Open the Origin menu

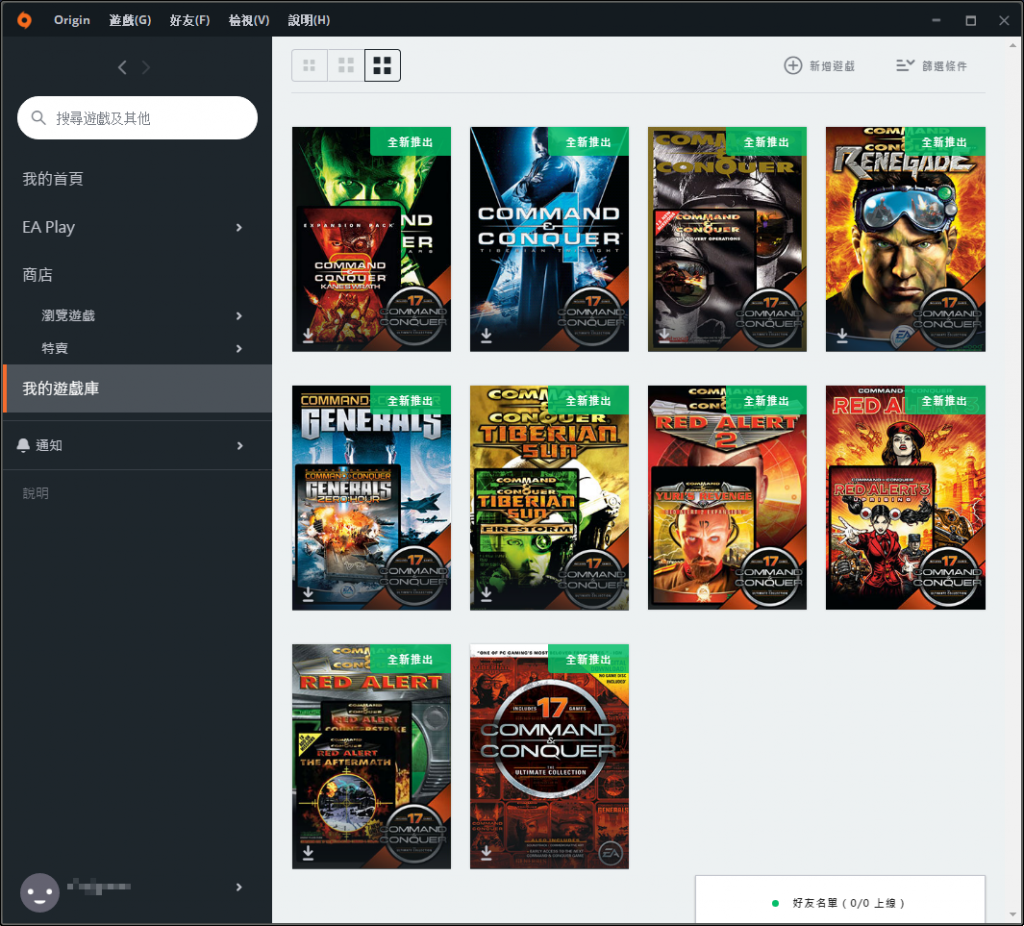coord(72,20)
